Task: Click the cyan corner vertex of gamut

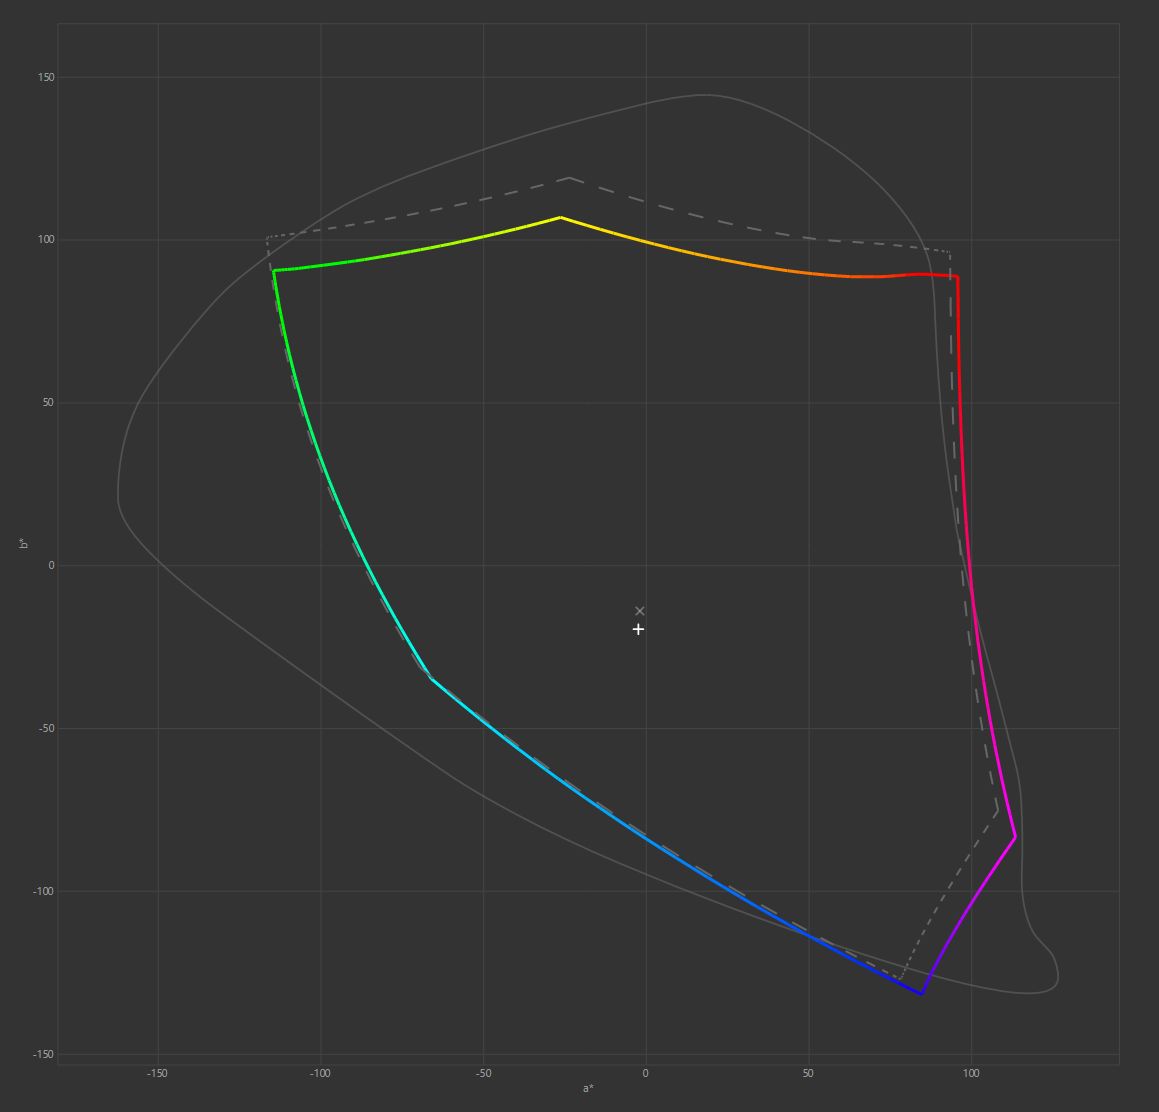Action: click(x=432, y=679)
